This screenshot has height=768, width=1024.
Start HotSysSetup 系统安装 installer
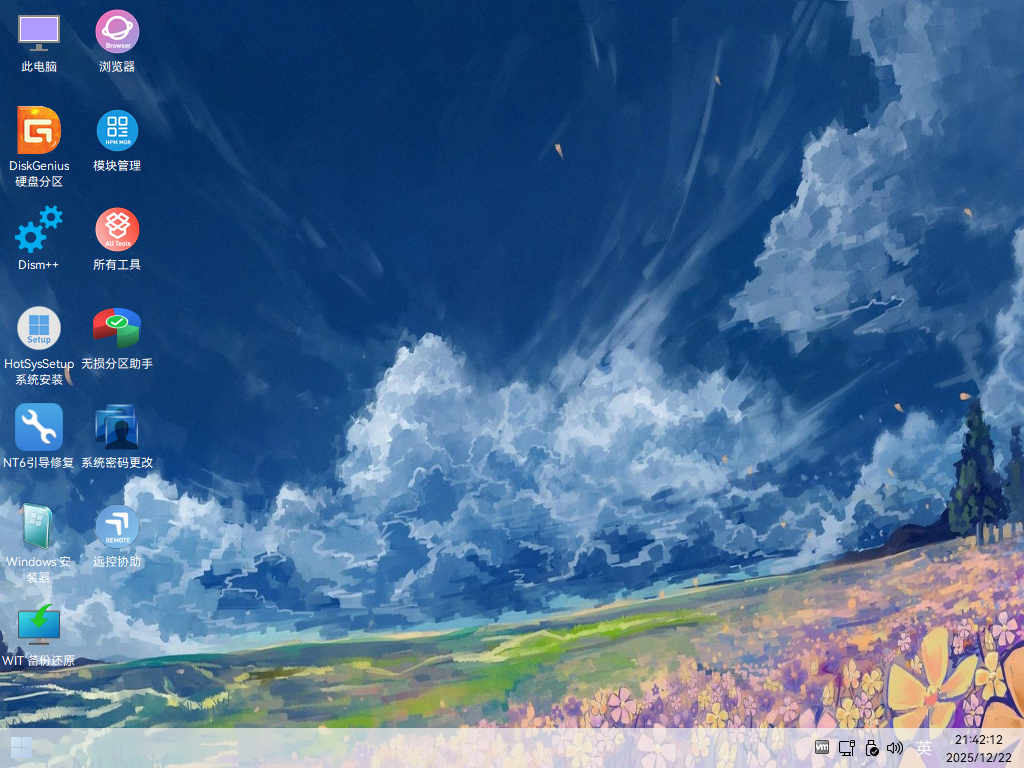[39, 328]
